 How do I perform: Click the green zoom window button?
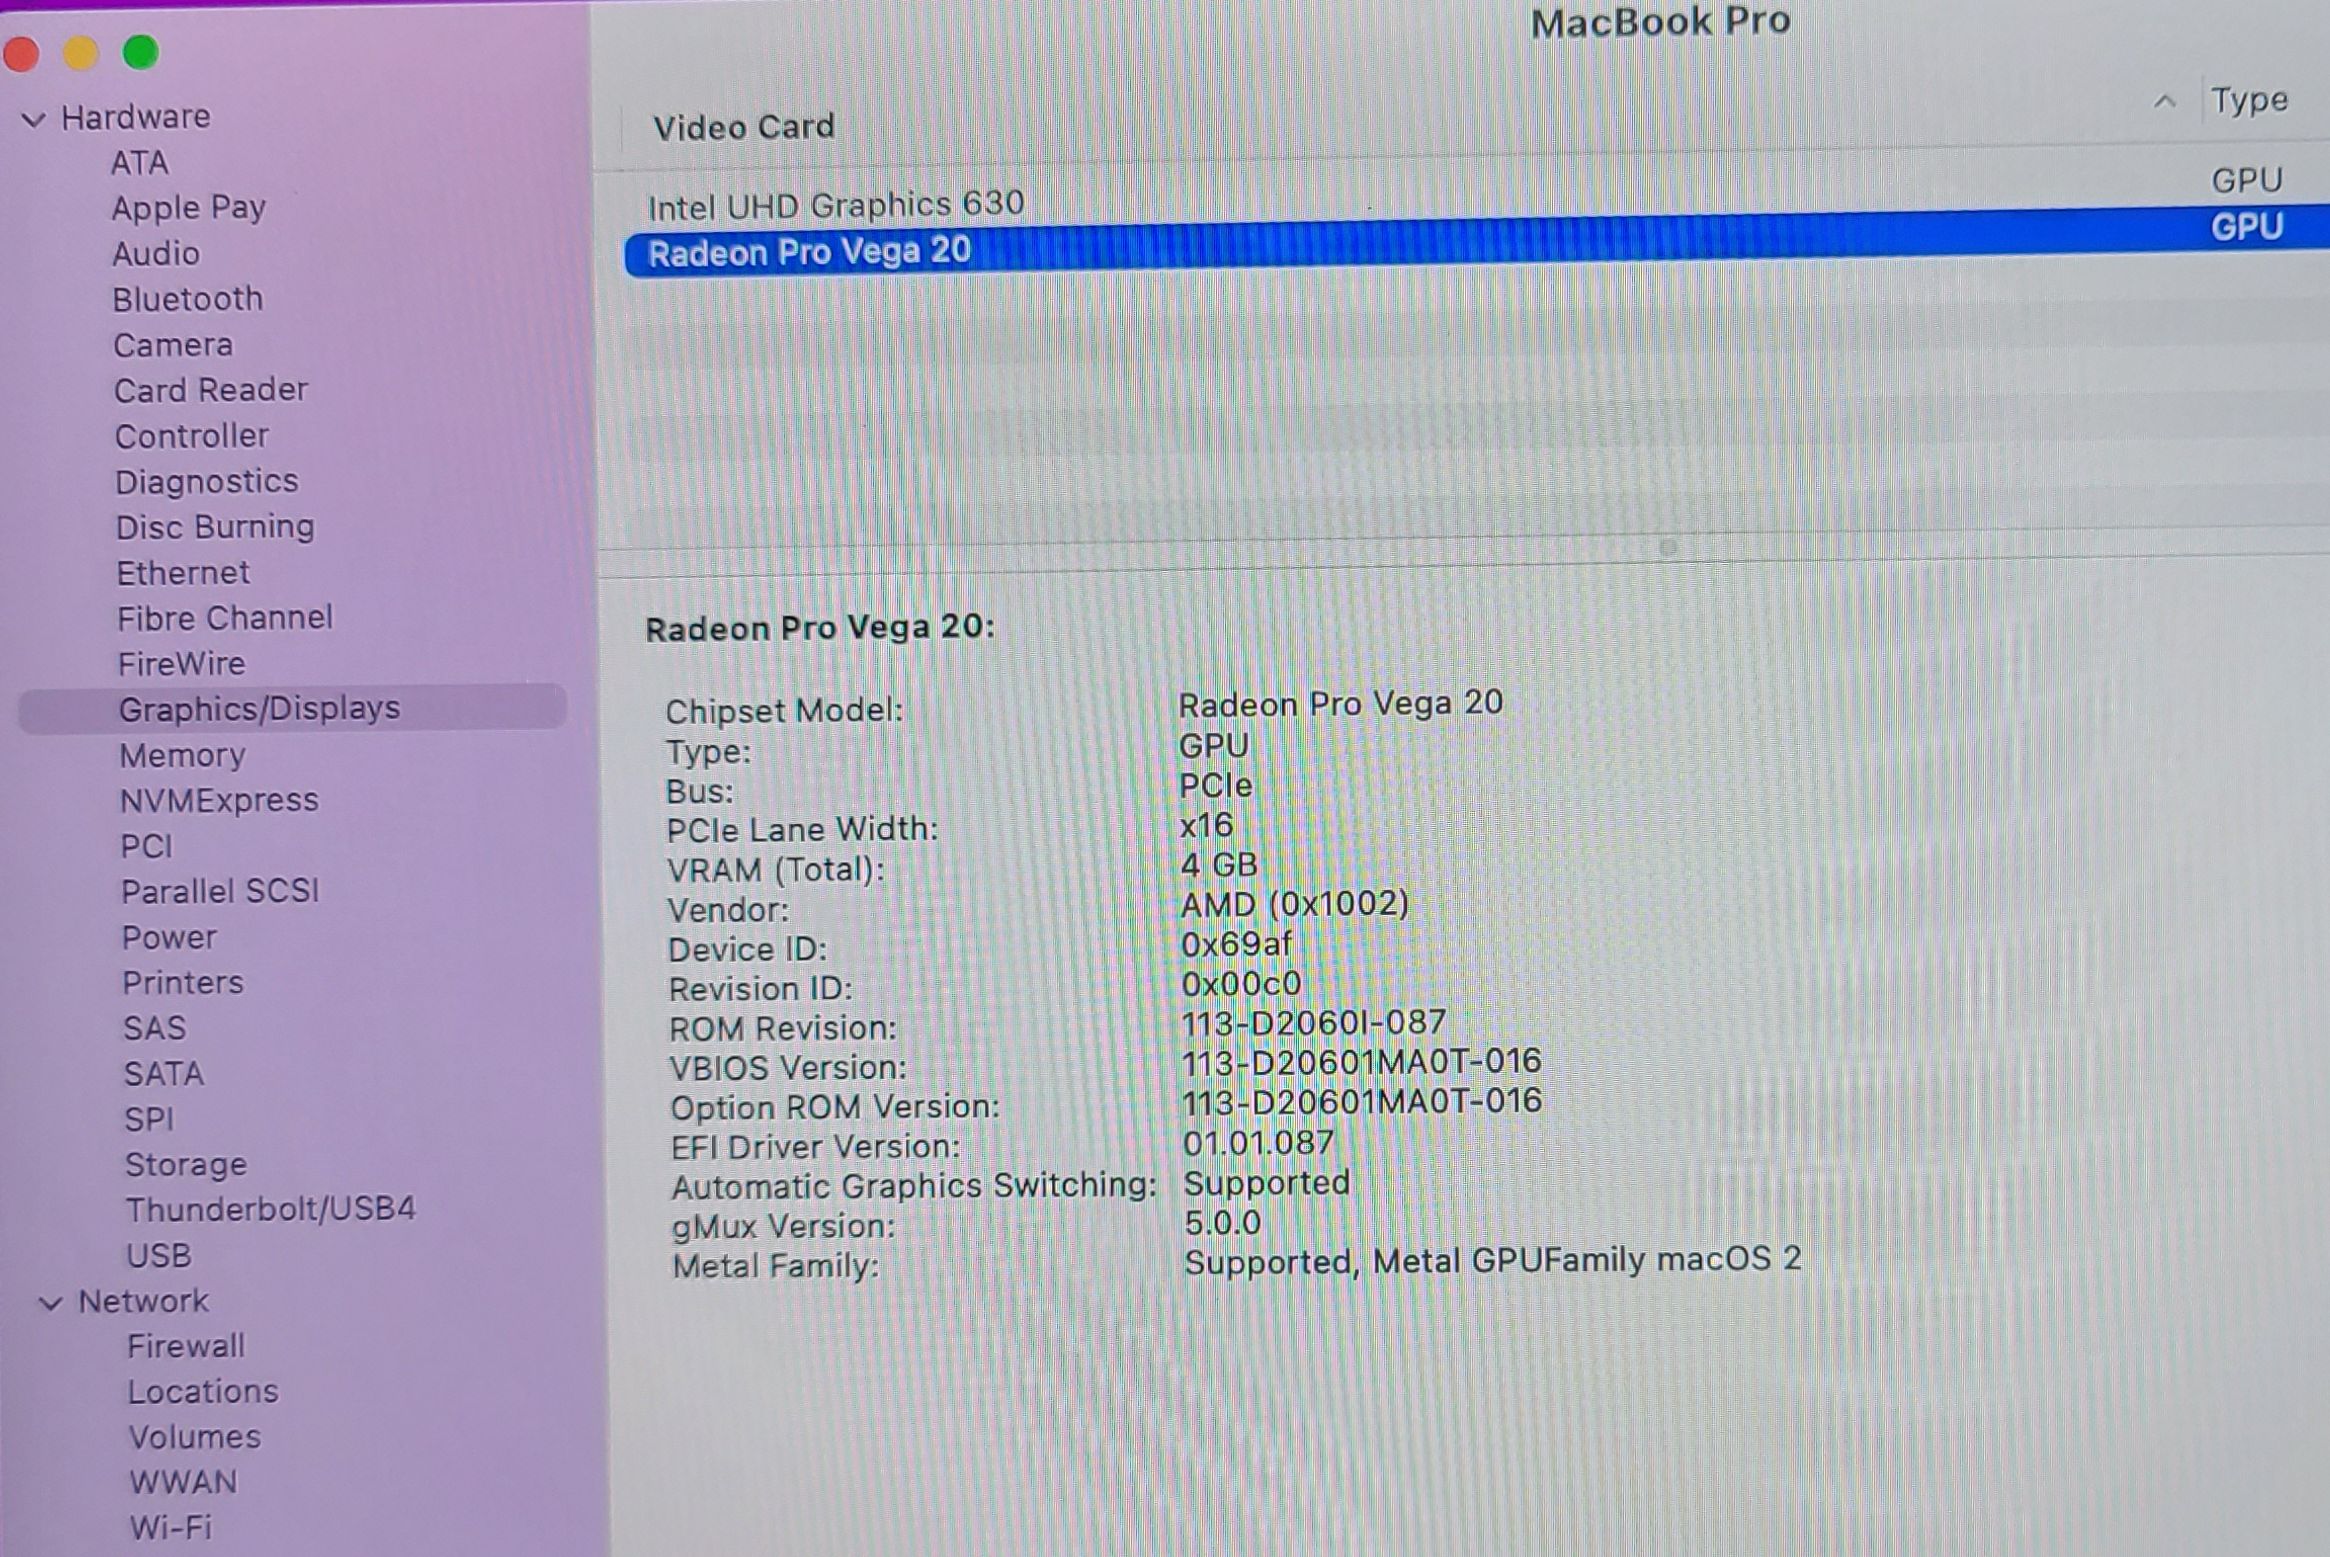tap(141, 52)
